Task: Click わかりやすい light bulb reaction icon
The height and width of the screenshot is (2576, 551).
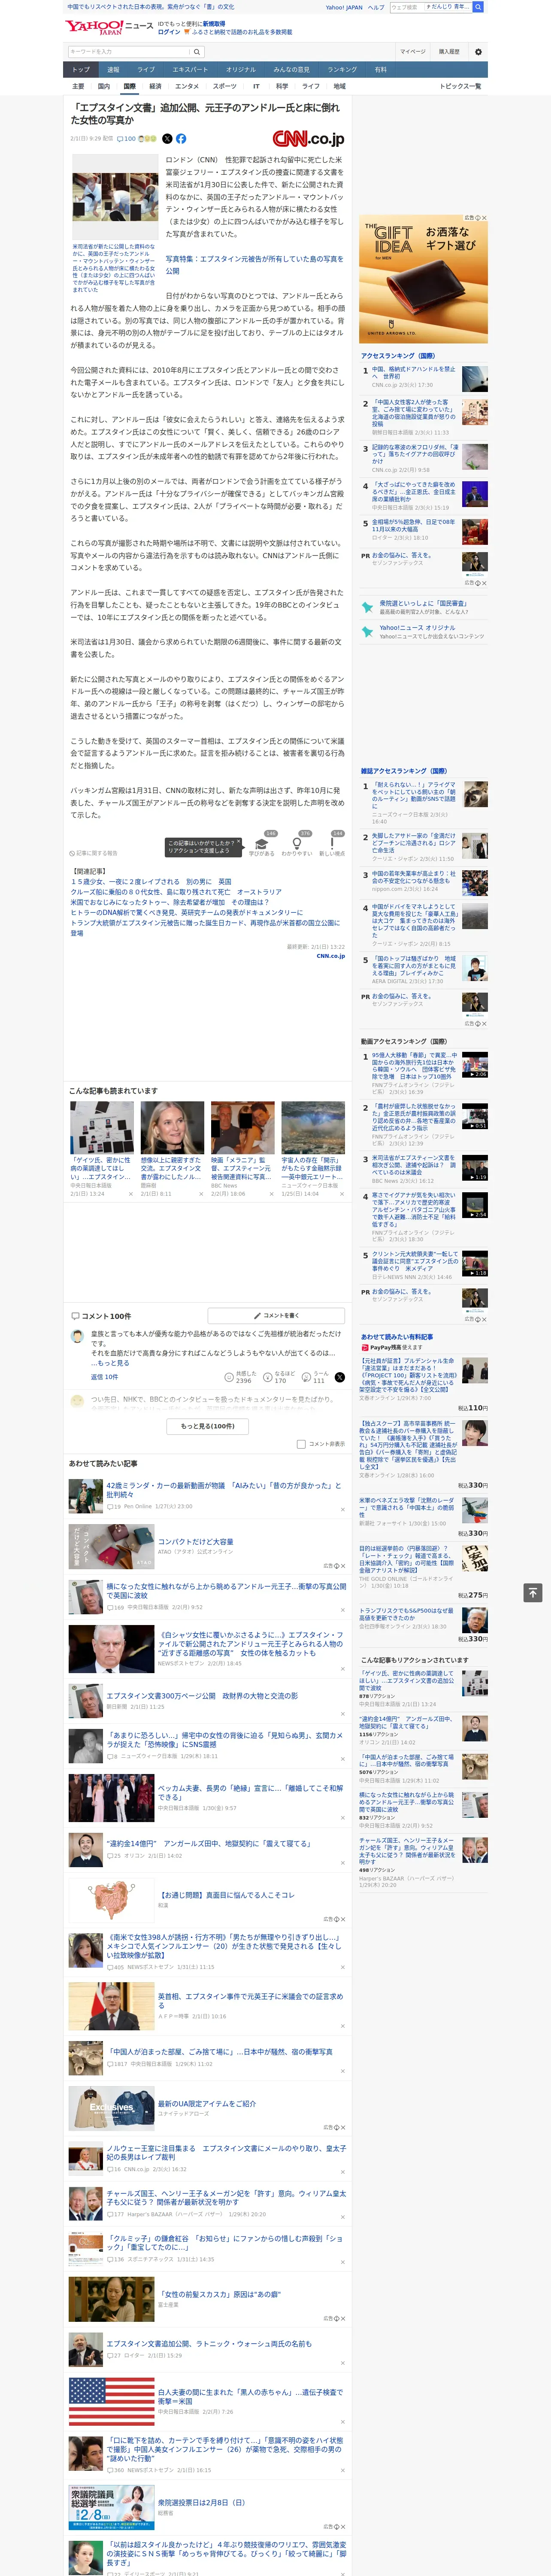Action: click(297, 844)
